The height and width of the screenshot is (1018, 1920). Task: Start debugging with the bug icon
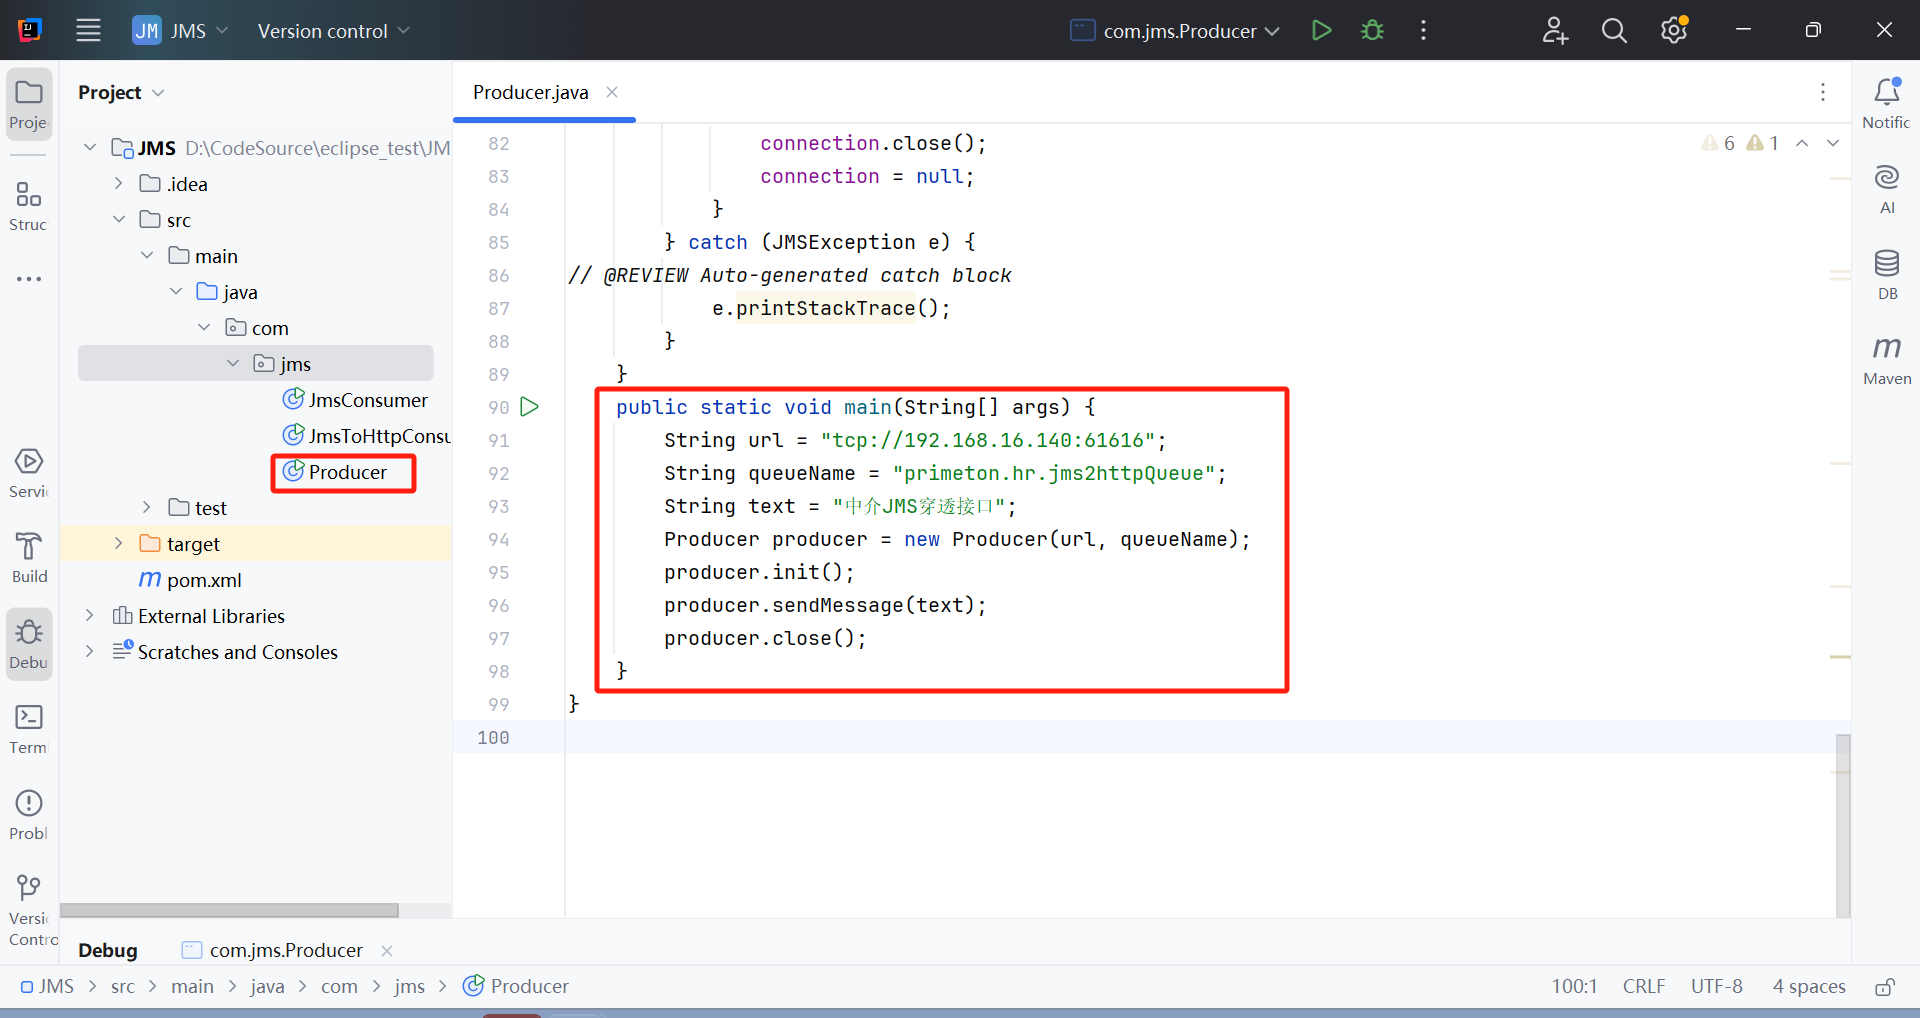tap(1372, 30)
